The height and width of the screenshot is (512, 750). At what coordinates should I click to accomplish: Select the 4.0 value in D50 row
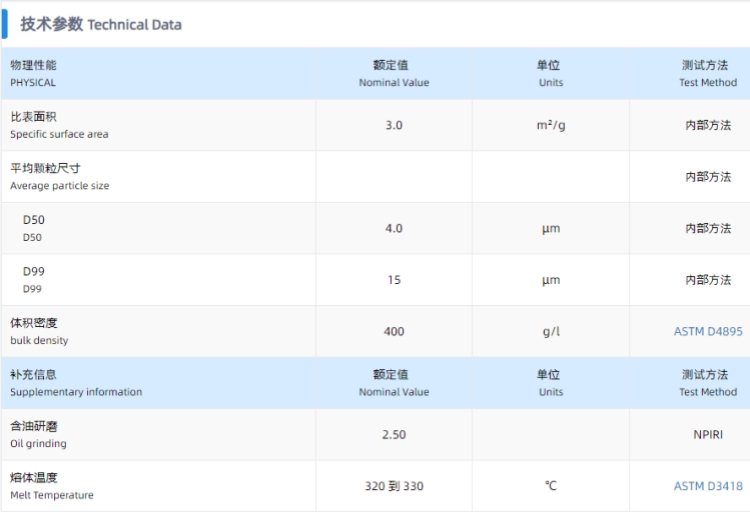pos(394,228)
